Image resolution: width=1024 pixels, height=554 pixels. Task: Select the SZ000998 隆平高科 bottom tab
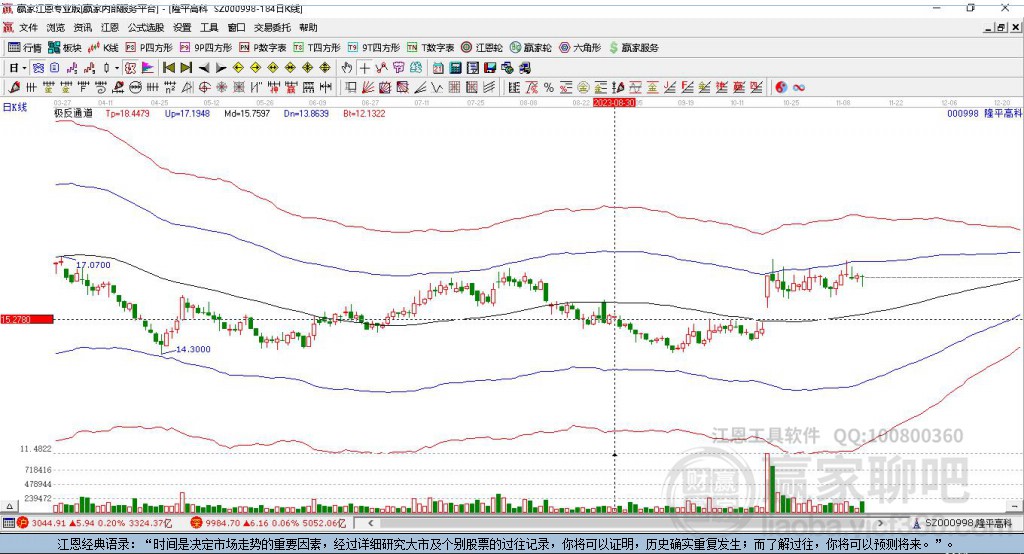[964, 523]
